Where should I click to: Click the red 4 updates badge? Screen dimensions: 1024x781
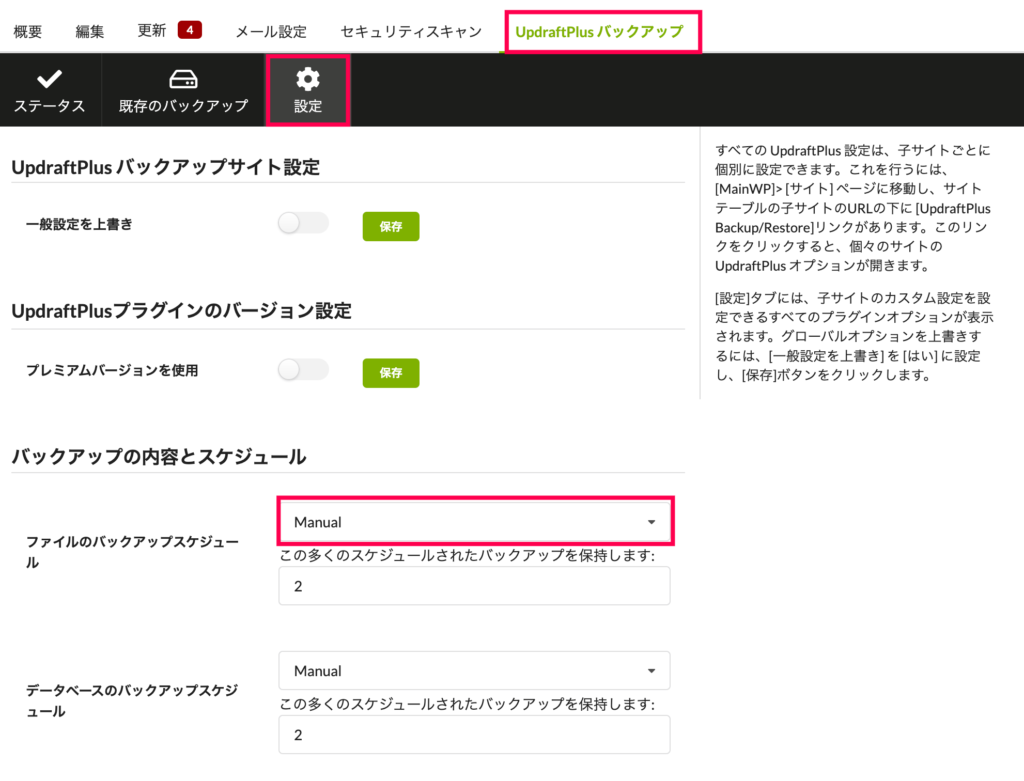189,30
